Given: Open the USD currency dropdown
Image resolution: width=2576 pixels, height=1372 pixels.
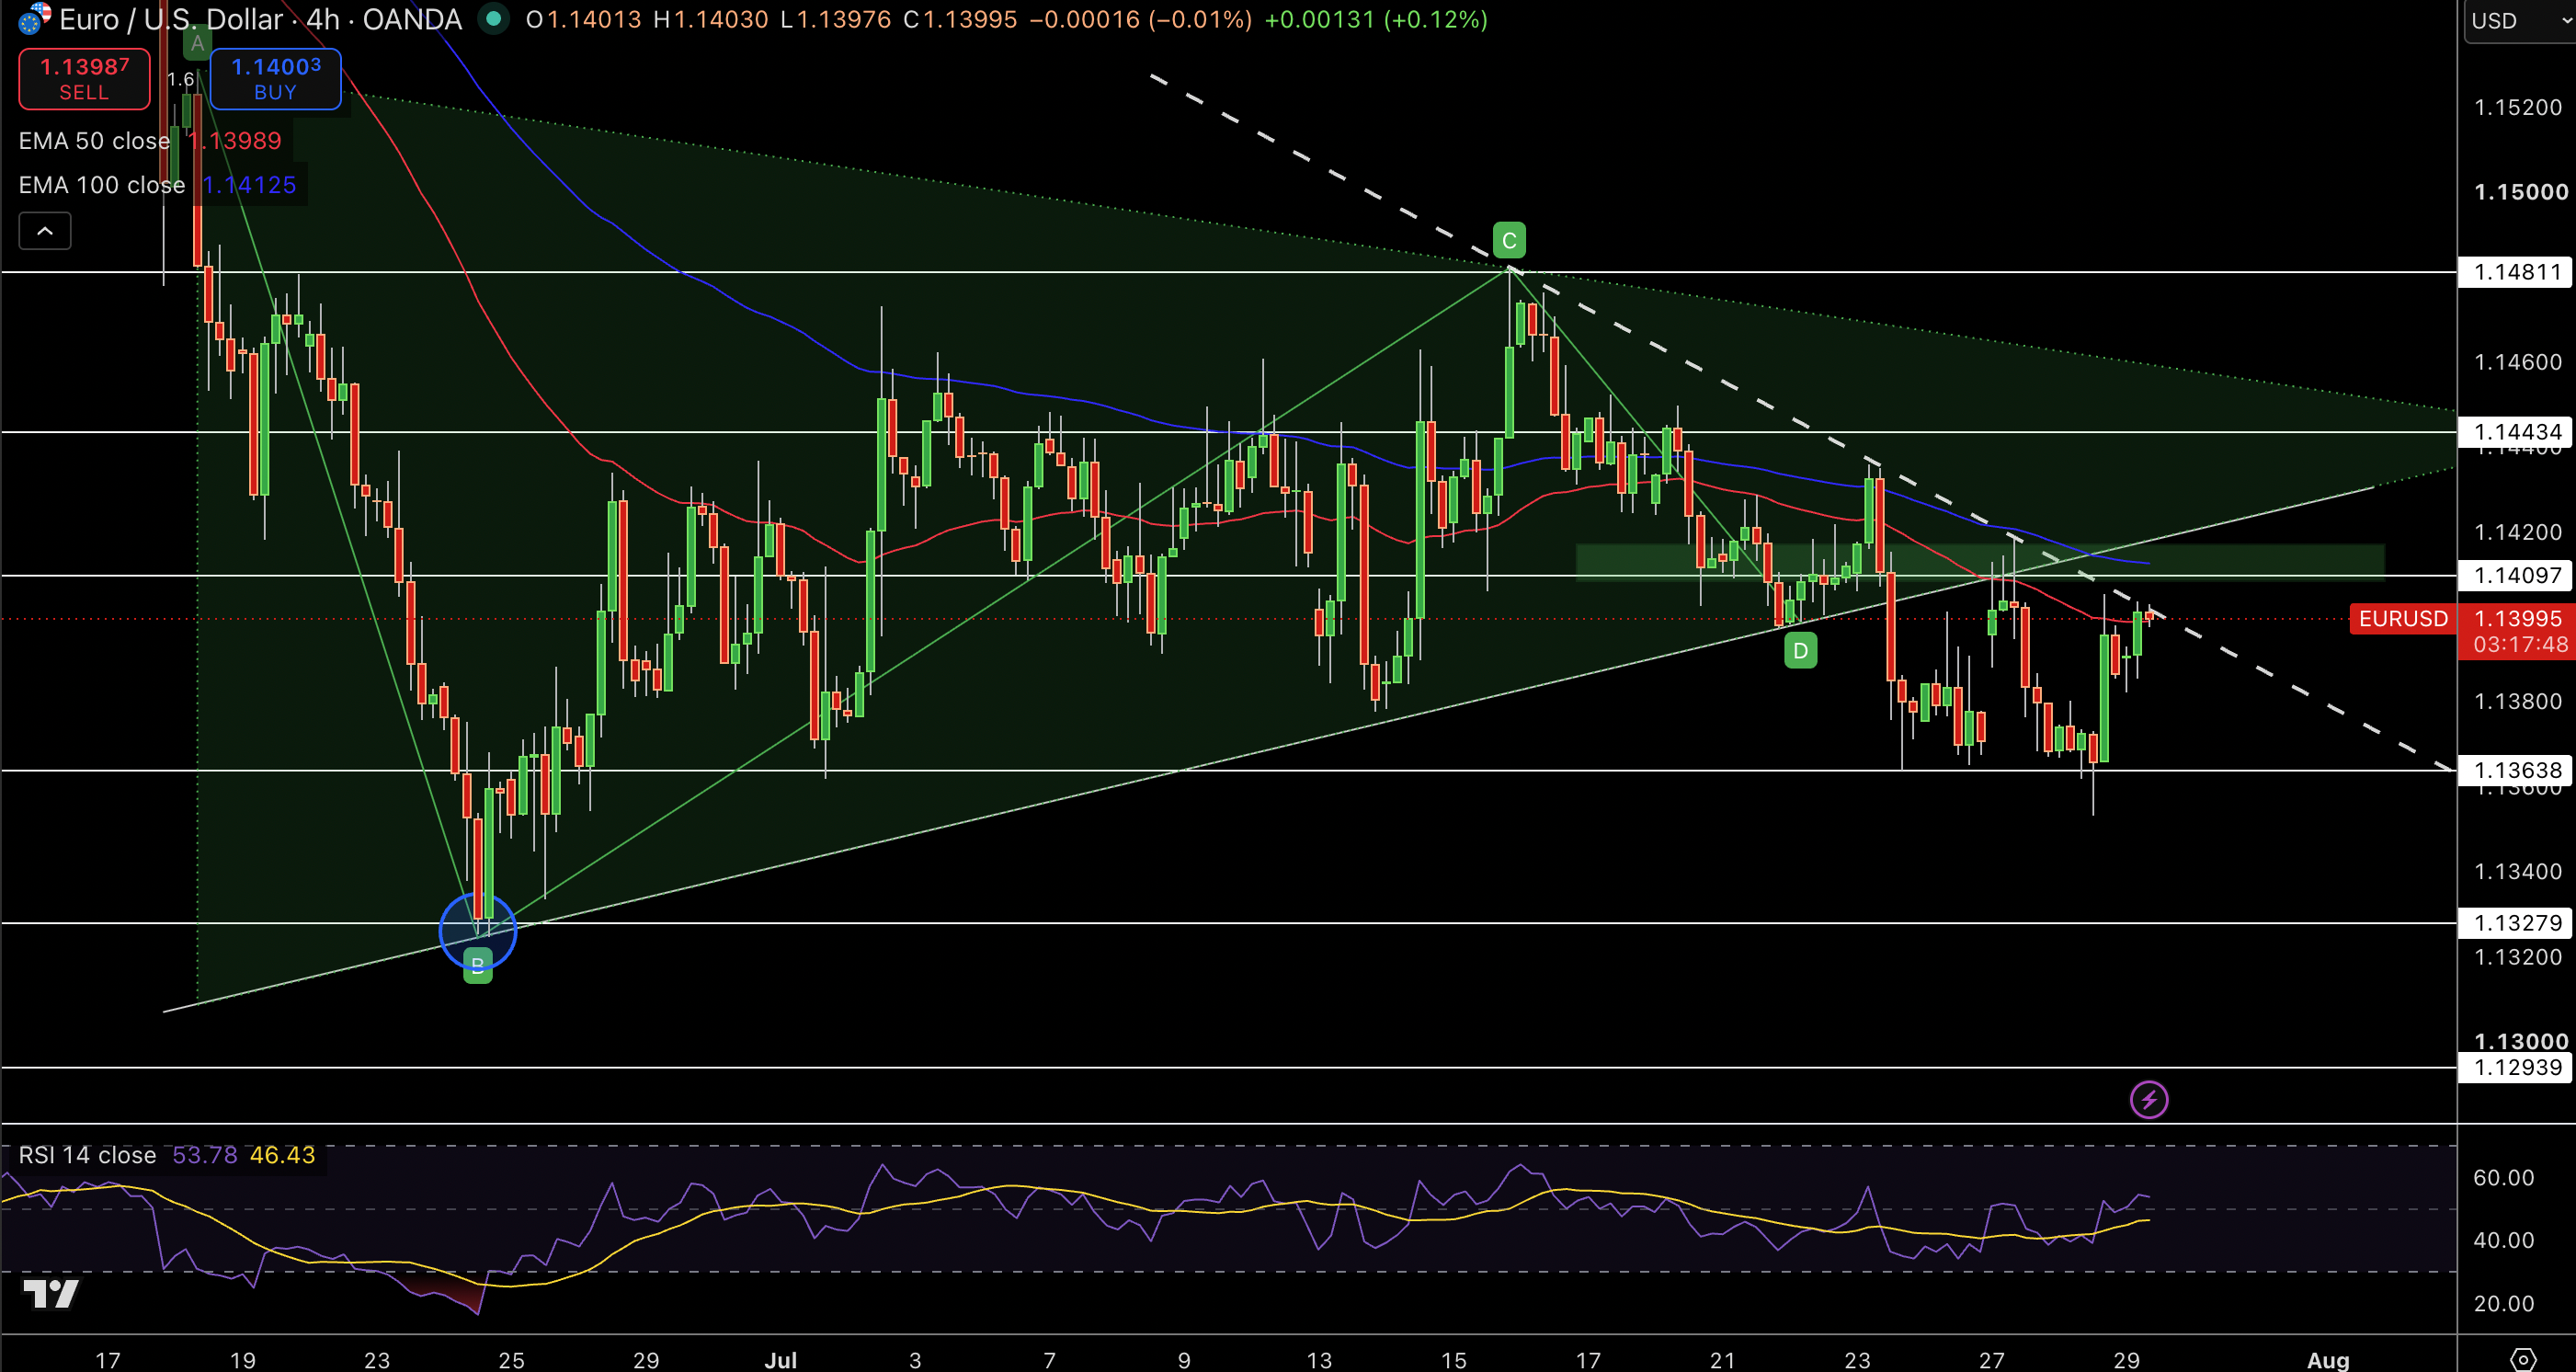Looking at the screenshot, I should click(x=2519, y=21).
